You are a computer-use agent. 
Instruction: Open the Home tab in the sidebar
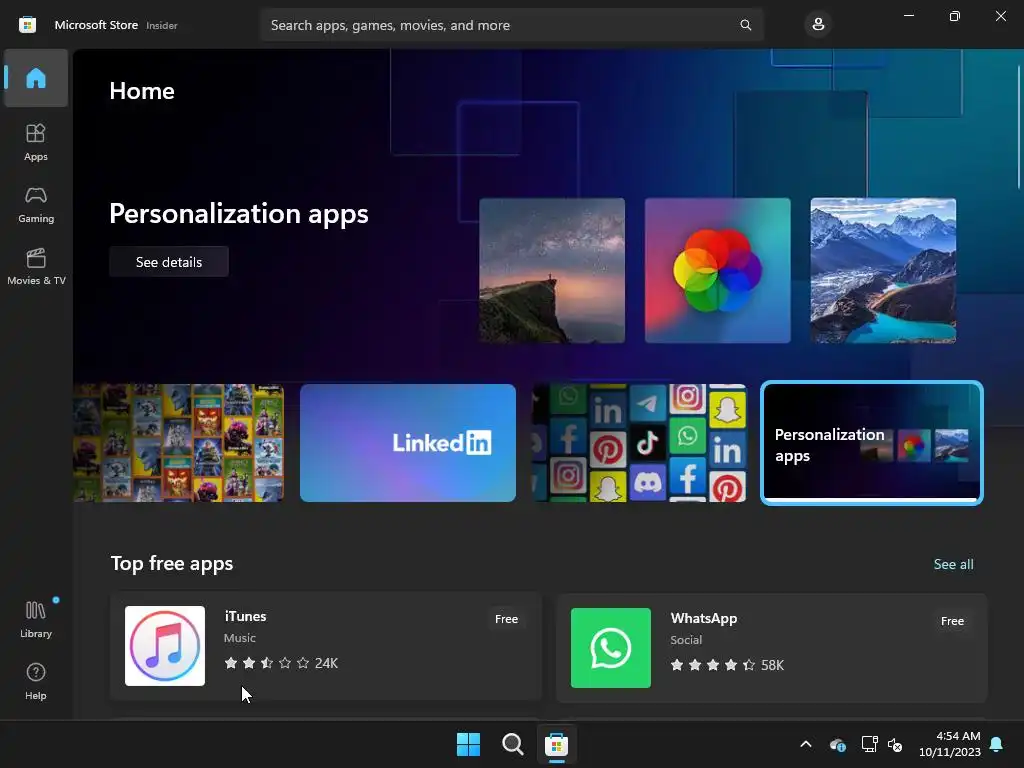point(36,78)
